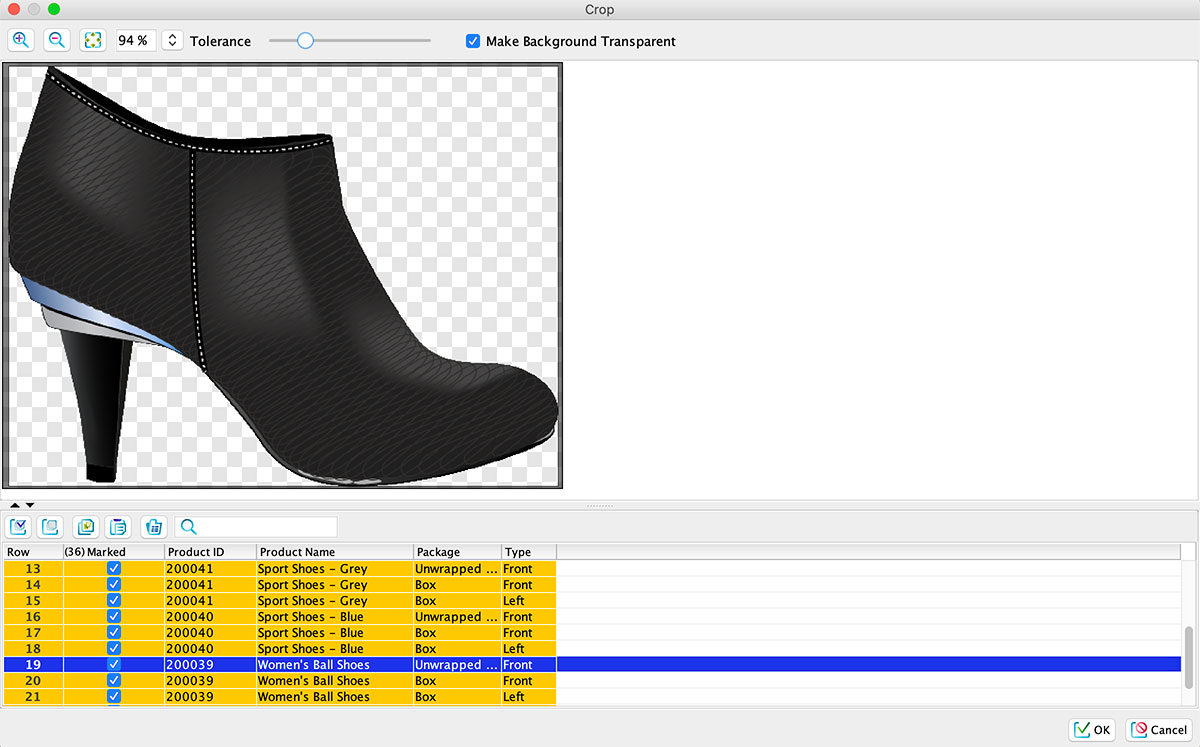Screen dimensions: 1200x747
Task: Click the Cancel button
Action: 1158,730
